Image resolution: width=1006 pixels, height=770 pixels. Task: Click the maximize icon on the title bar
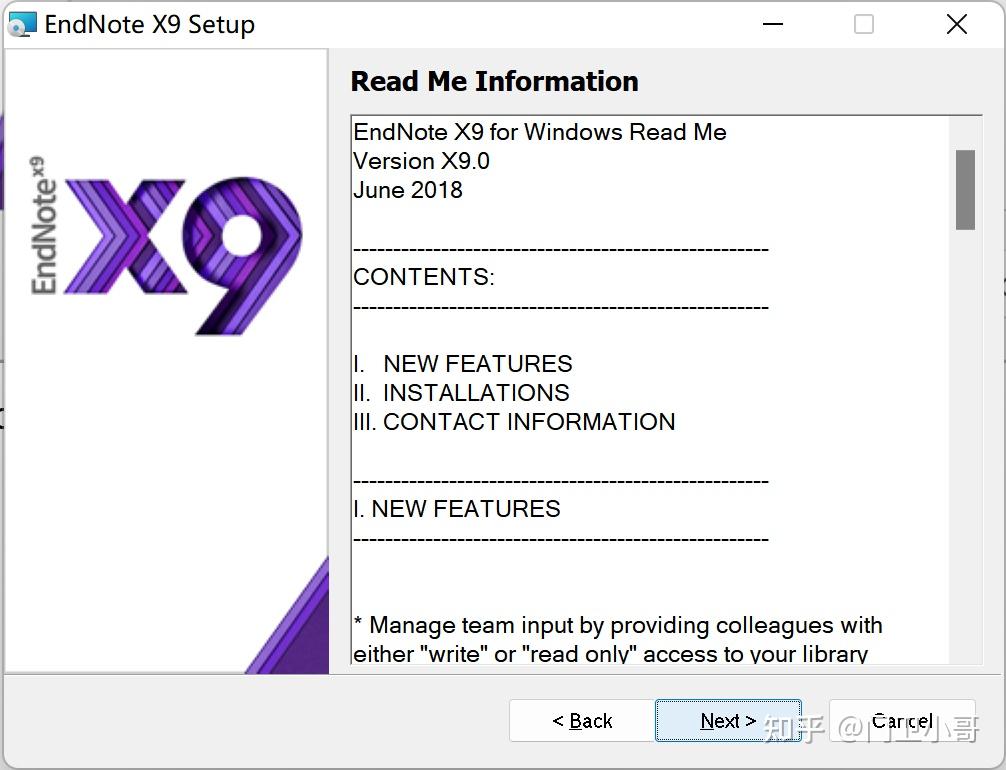(862, 23)
